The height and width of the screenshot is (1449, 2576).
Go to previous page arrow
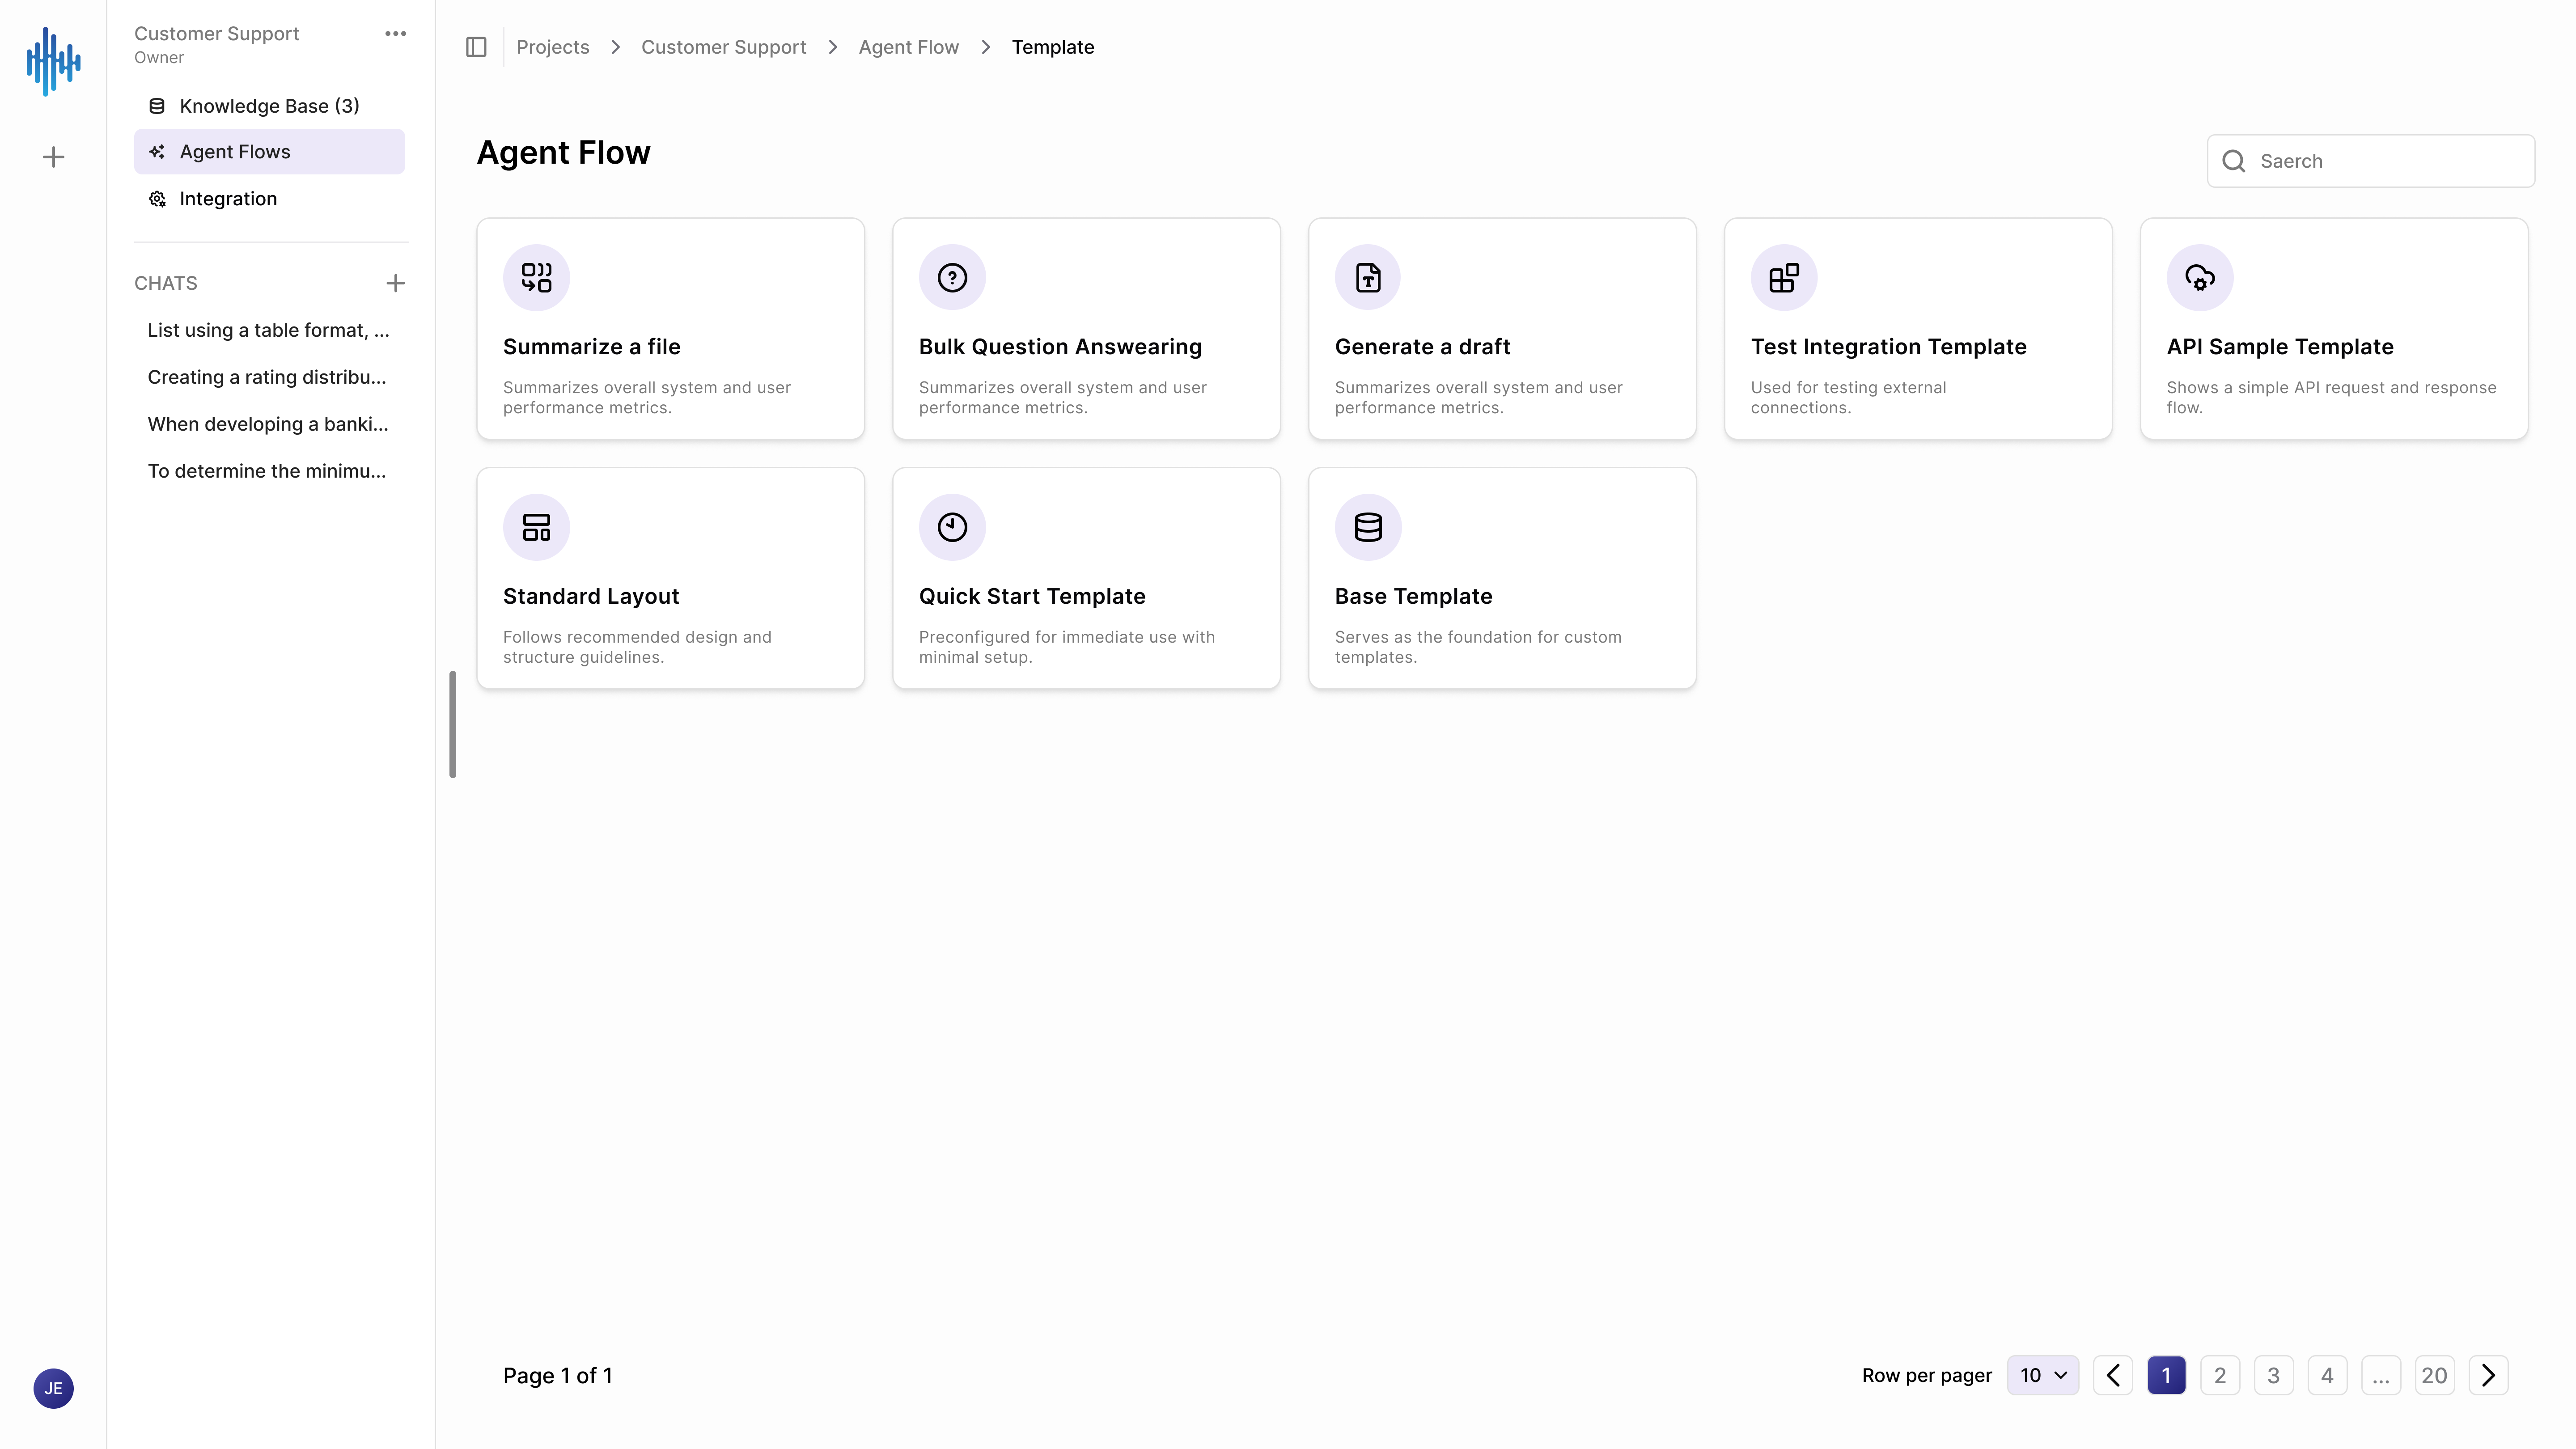click(x=2113, y=1375)
